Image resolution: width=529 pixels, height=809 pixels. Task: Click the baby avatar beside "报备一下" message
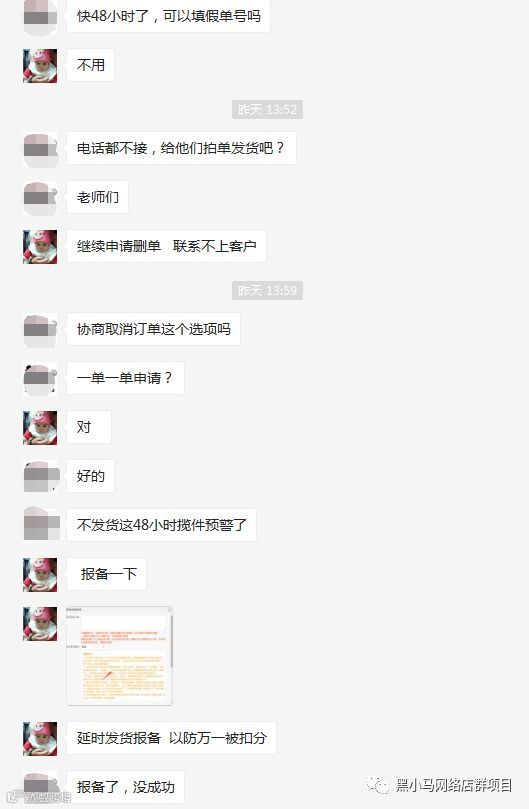[40, 574]
